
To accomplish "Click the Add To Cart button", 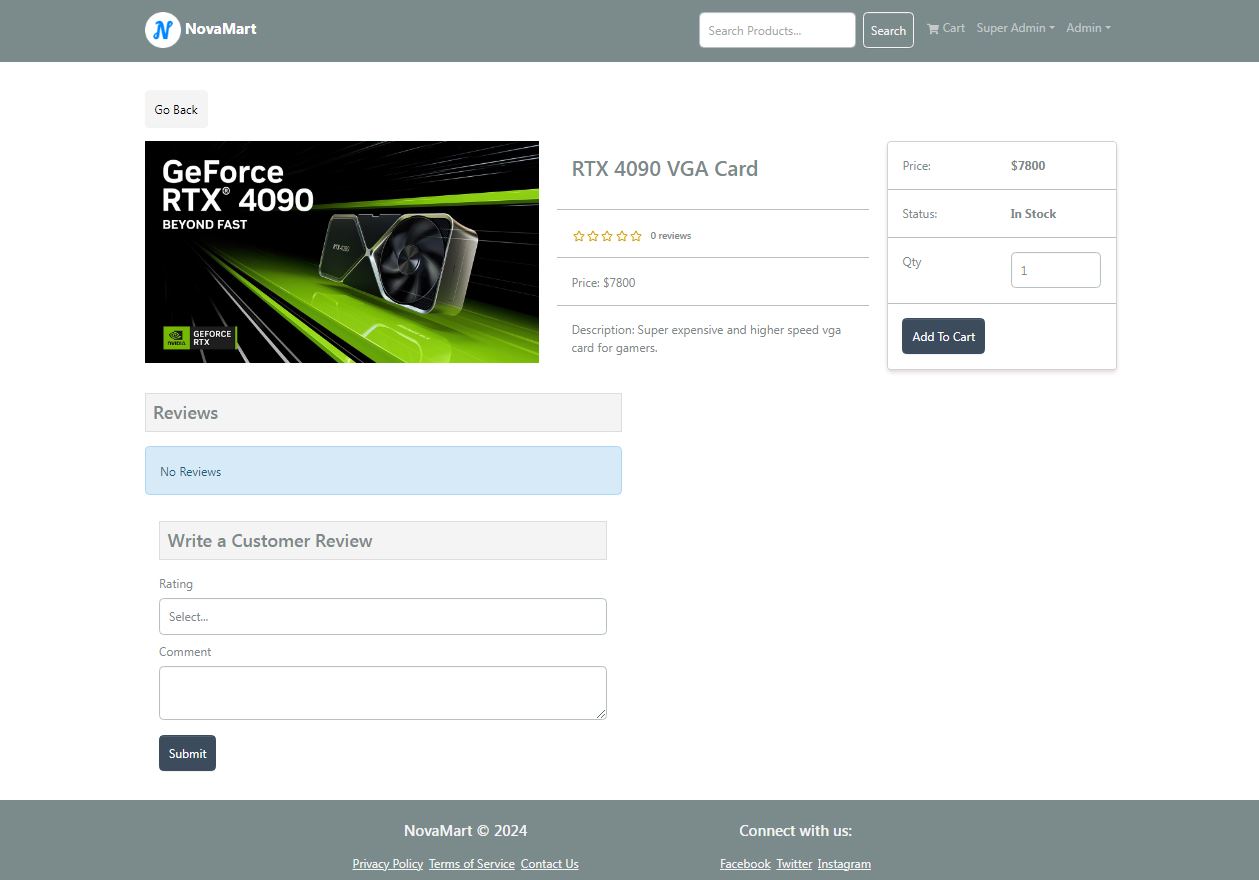I will point(943,336).
